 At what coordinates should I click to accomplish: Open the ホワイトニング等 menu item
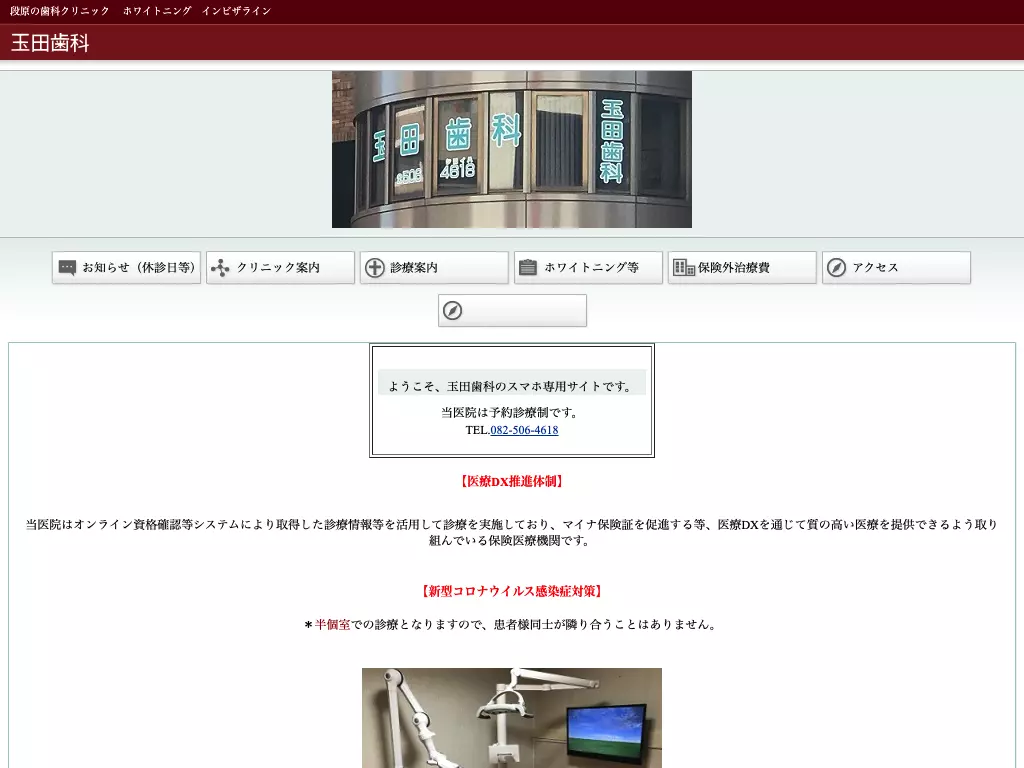588,268
